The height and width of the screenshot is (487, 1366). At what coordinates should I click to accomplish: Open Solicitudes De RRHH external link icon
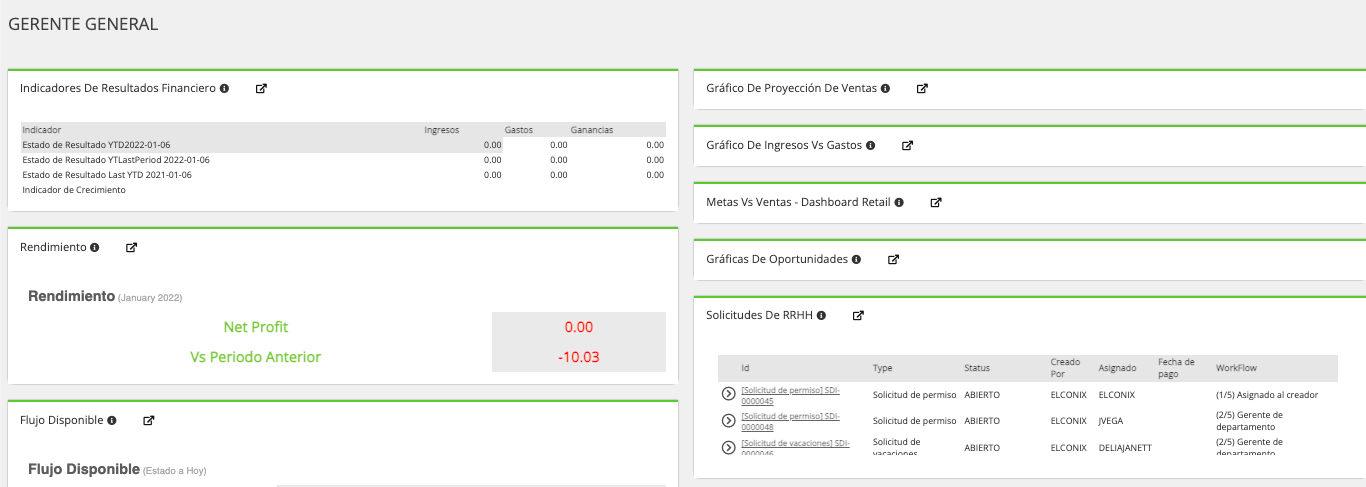click(857, 315)
